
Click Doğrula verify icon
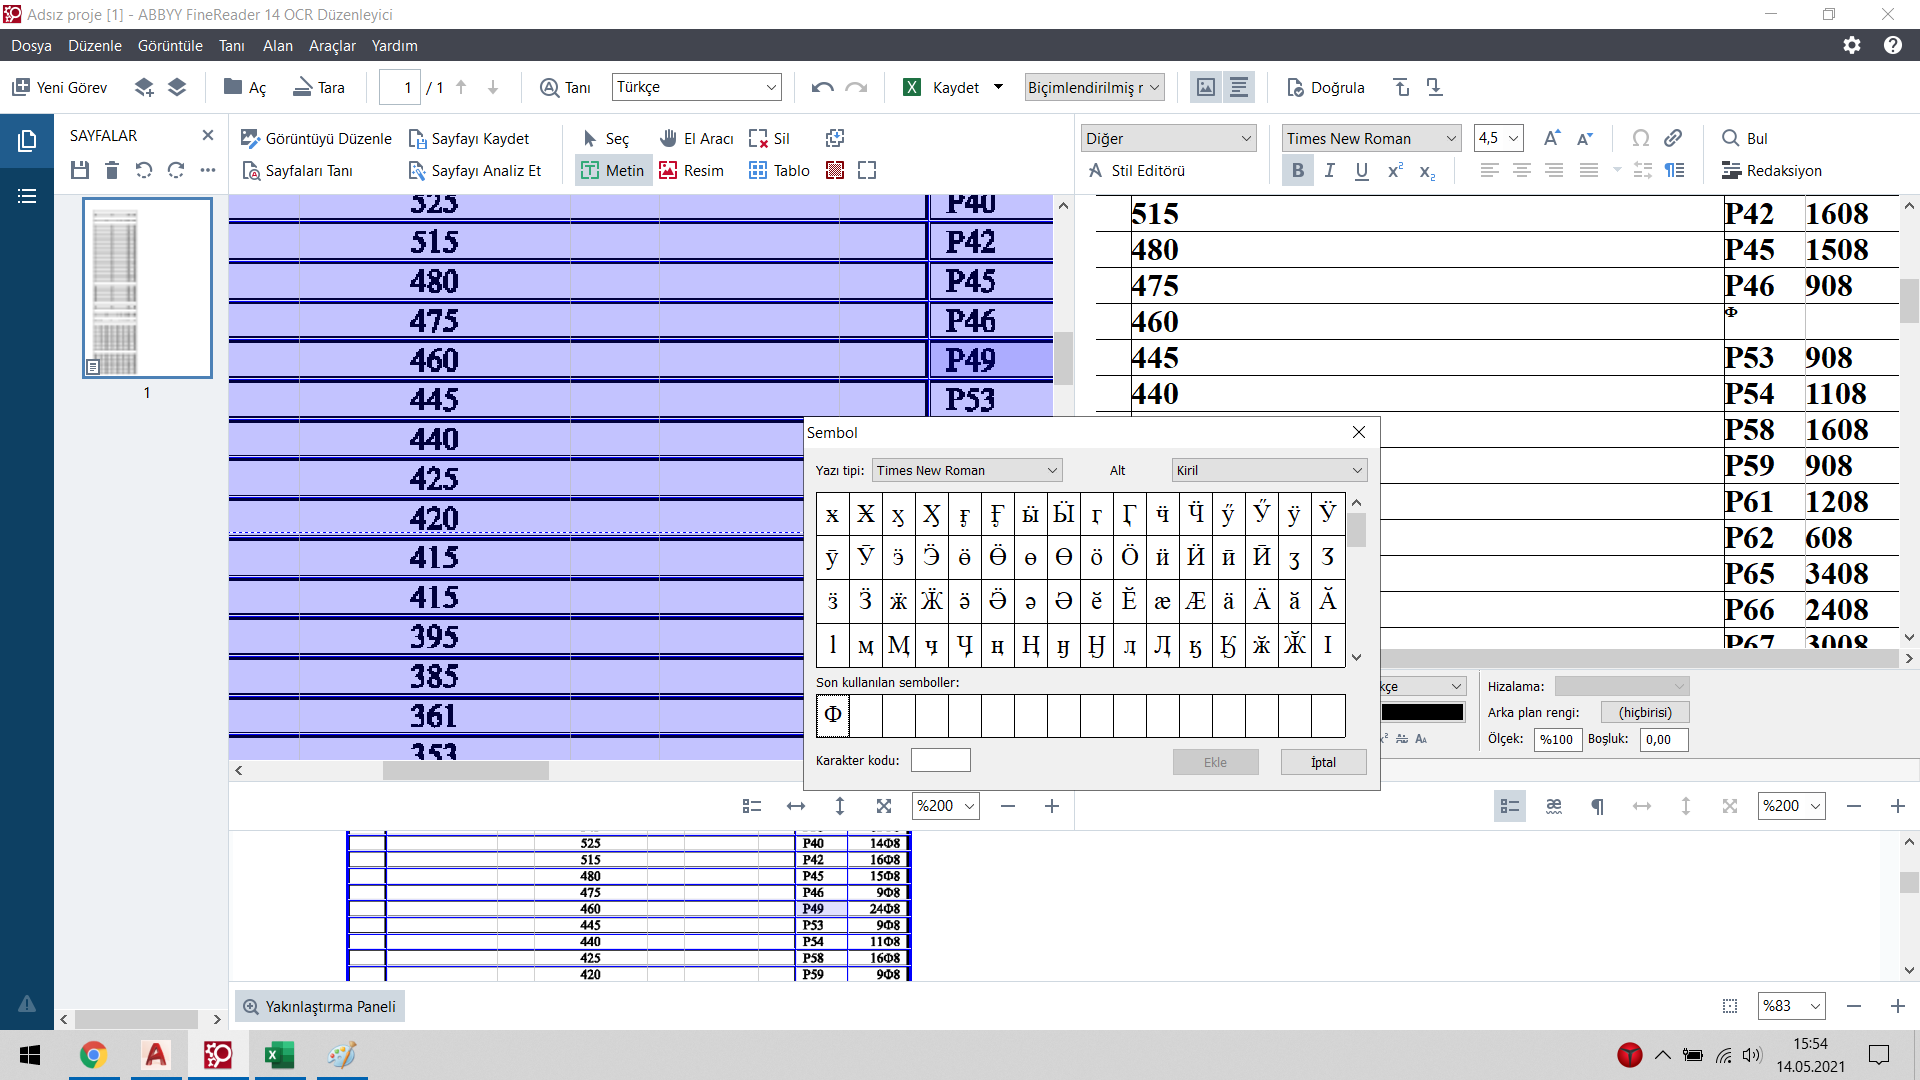click(x=1295, y=88)
